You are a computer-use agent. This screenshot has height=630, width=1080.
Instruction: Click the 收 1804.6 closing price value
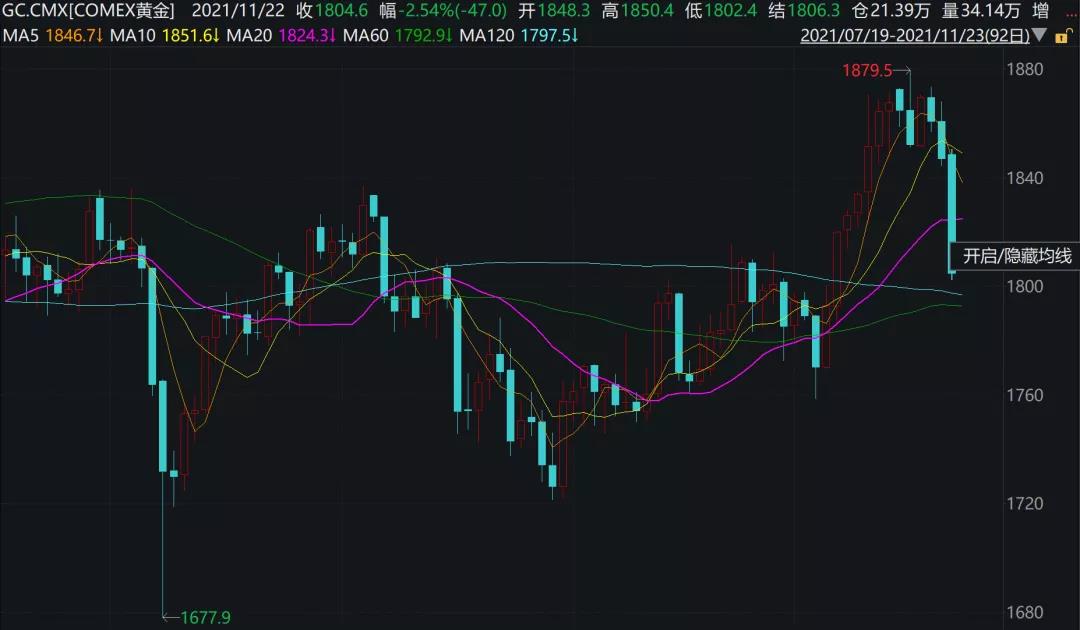click(329, 12)
